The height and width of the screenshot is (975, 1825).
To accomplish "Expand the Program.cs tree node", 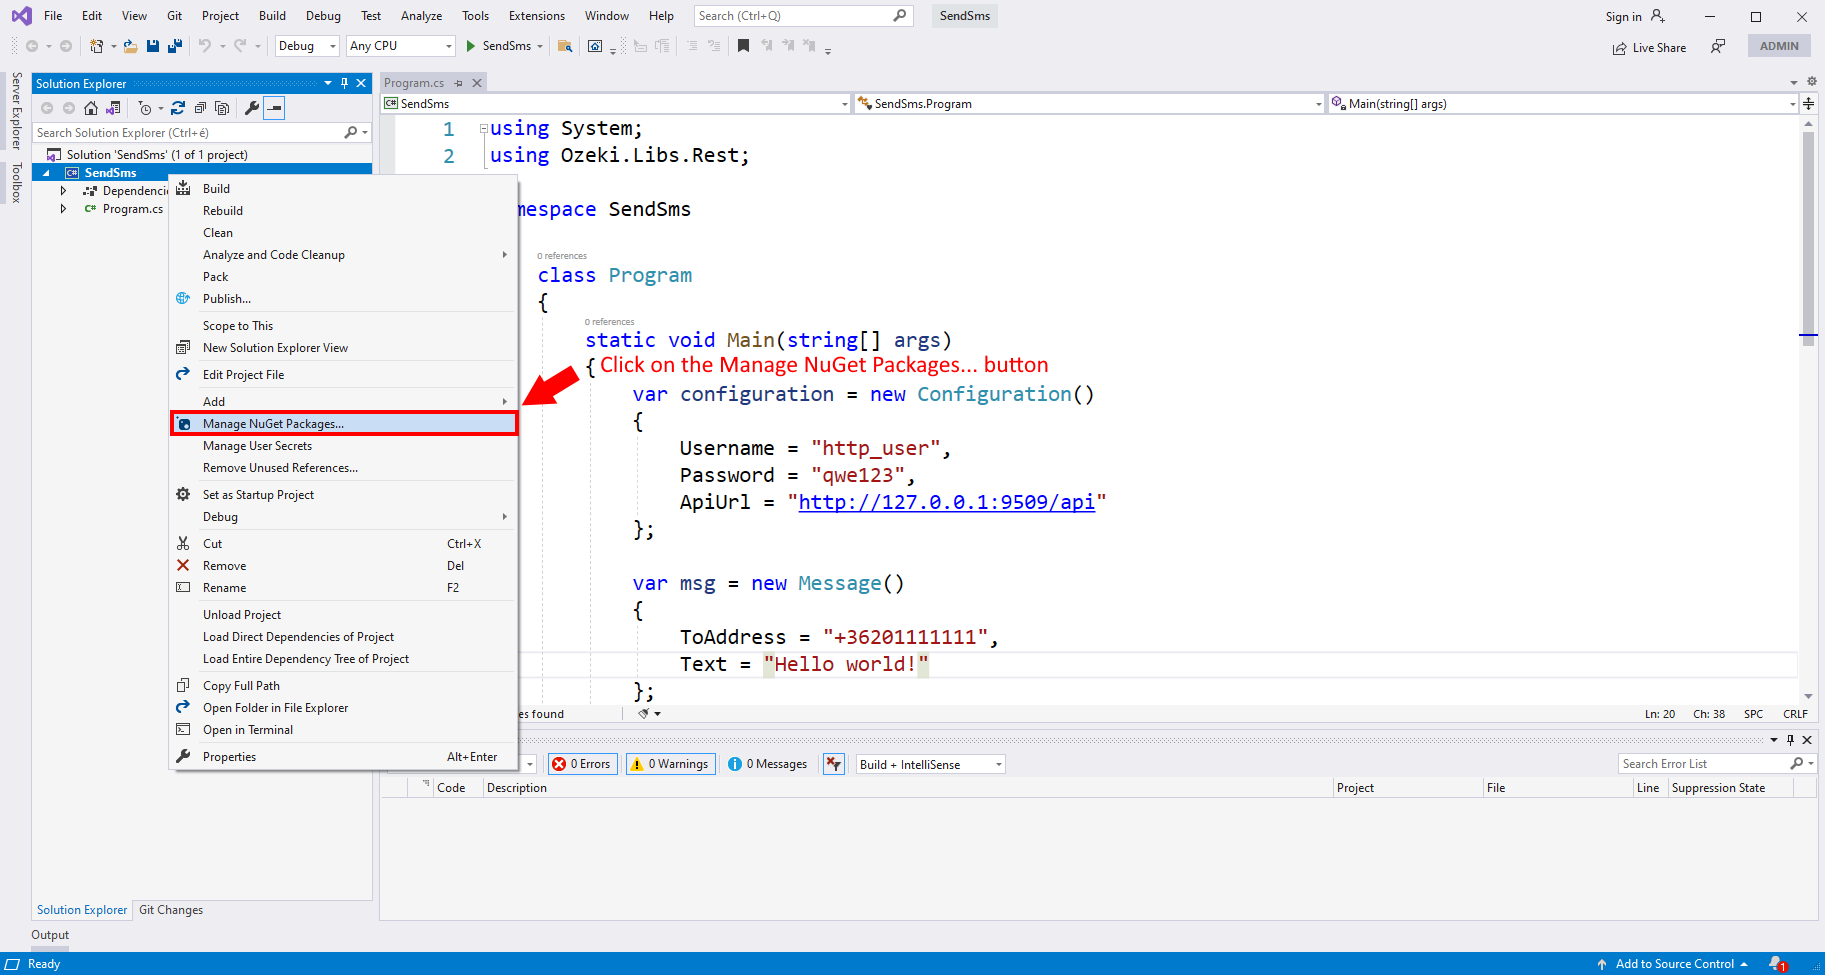I will point(64,209).
